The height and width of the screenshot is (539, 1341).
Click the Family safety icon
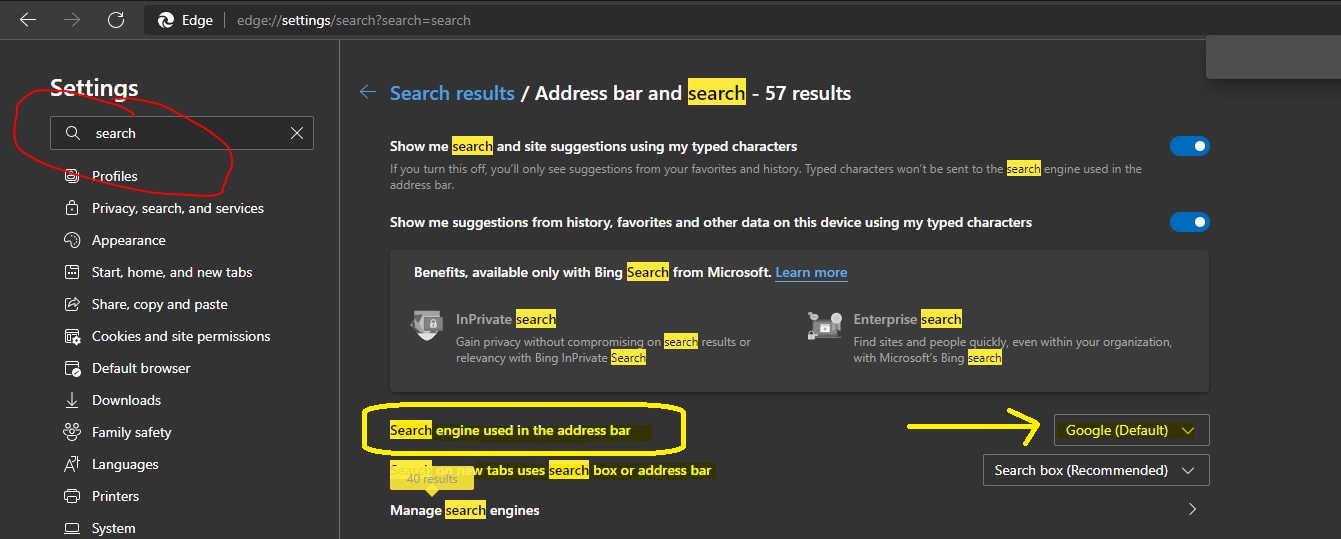point(72,432)
